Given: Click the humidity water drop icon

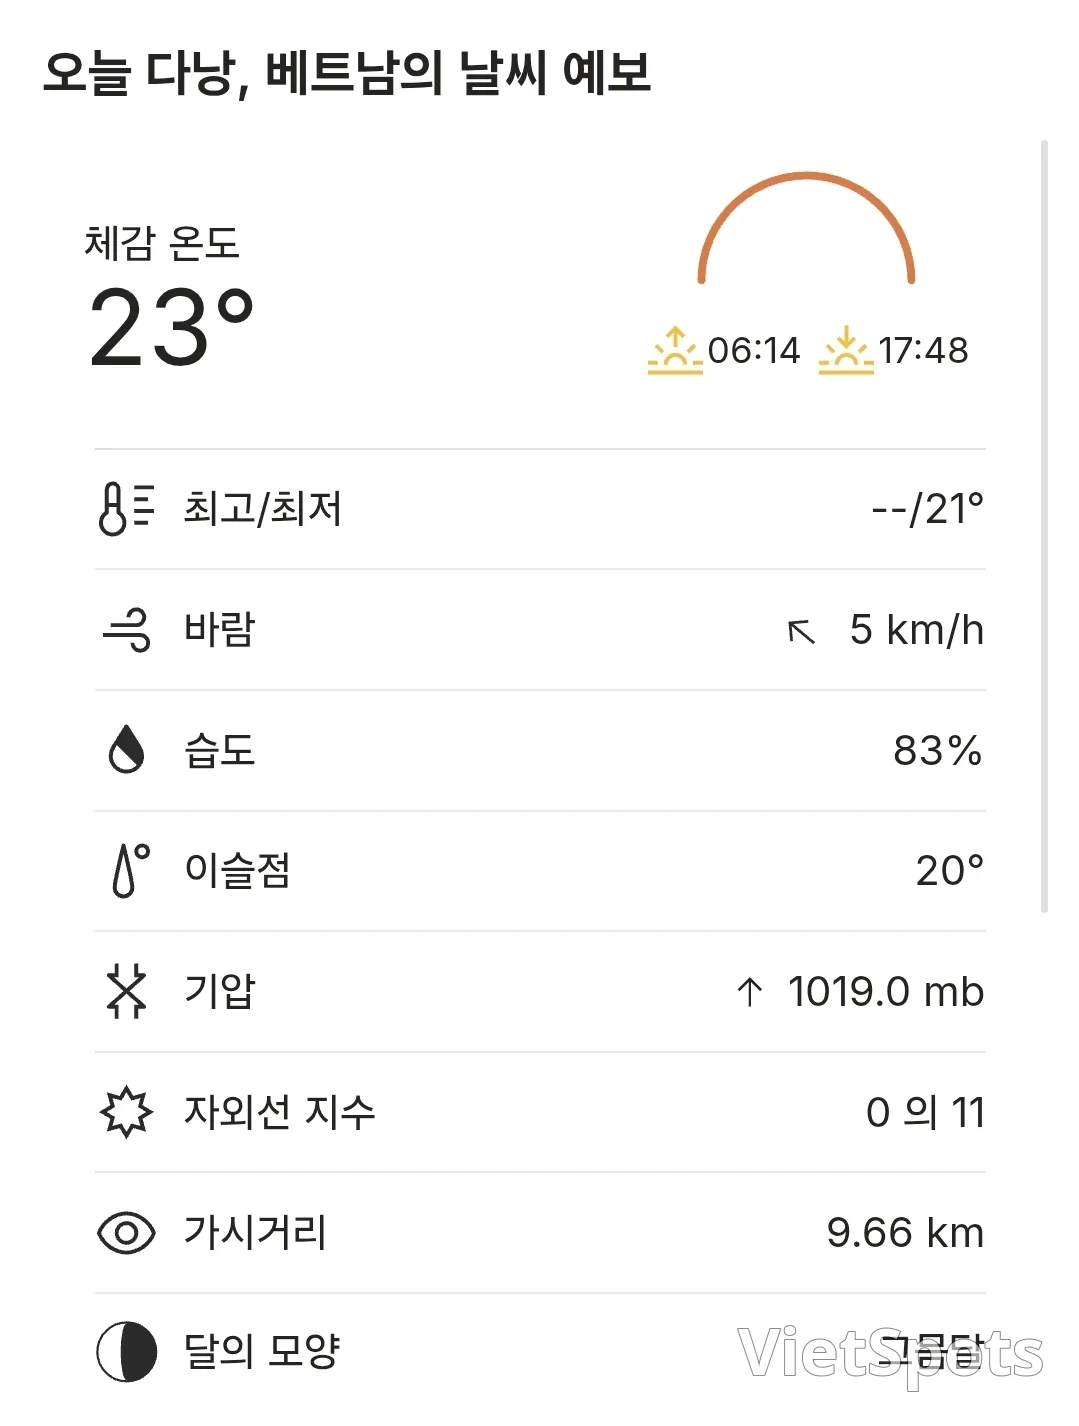Looking at the screenshot, I should [x=126, y=750].
